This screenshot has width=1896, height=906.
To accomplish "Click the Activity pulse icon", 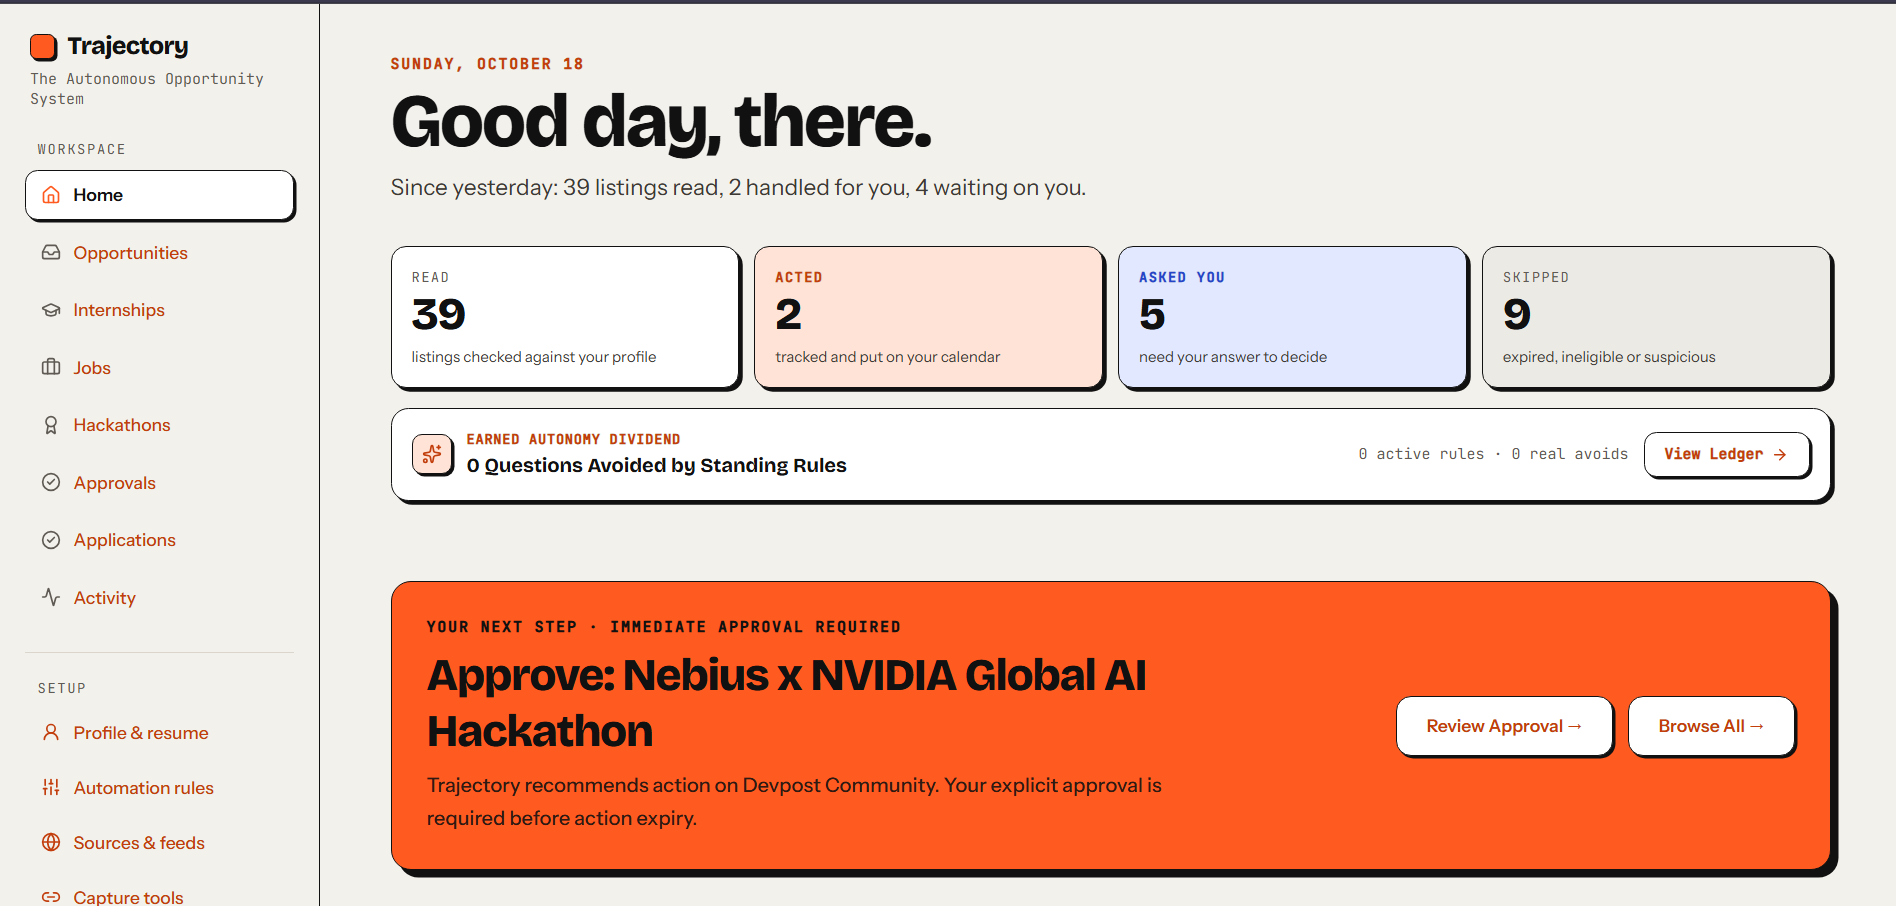I will click(51, 597).
